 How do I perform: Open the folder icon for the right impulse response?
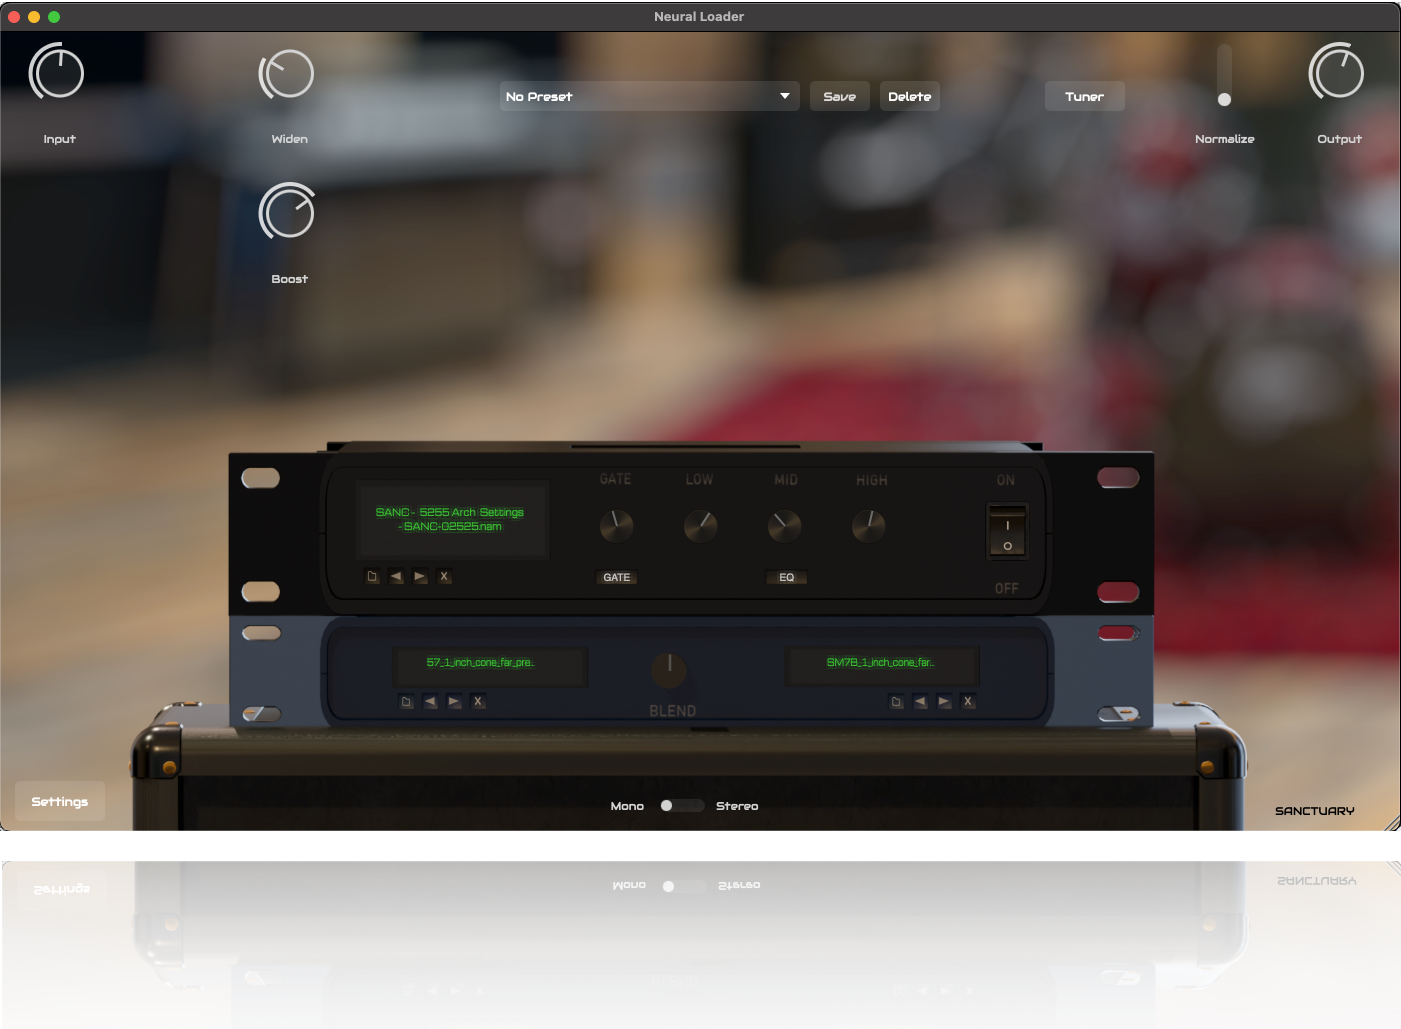point(895,701)
